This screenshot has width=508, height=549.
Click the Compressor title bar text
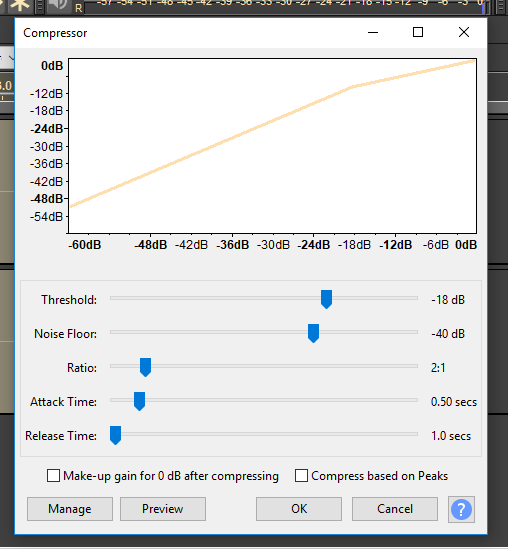pyautogui.click(x=55, y=33)
